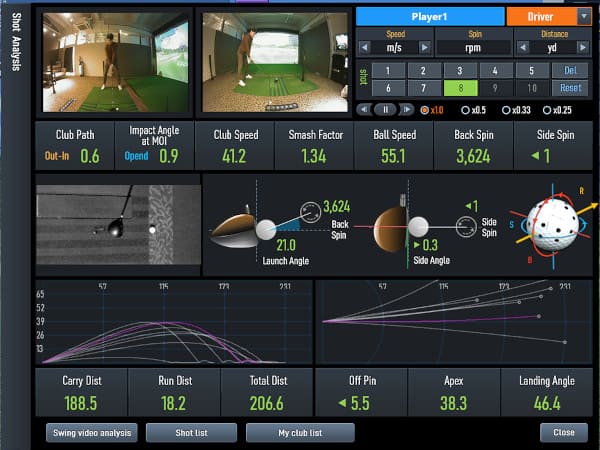
Task: Select shot number 7
Action: [x=423, y=89]
